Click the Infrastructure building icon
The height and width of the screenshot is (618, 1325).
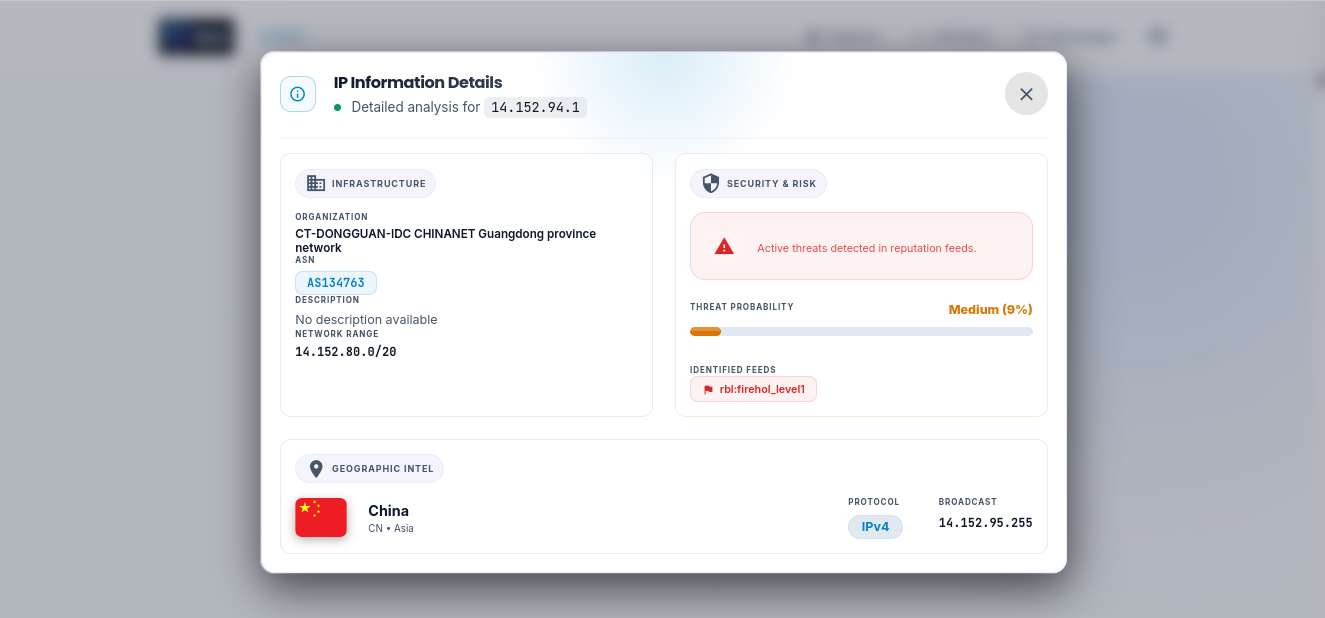[316, 183]
